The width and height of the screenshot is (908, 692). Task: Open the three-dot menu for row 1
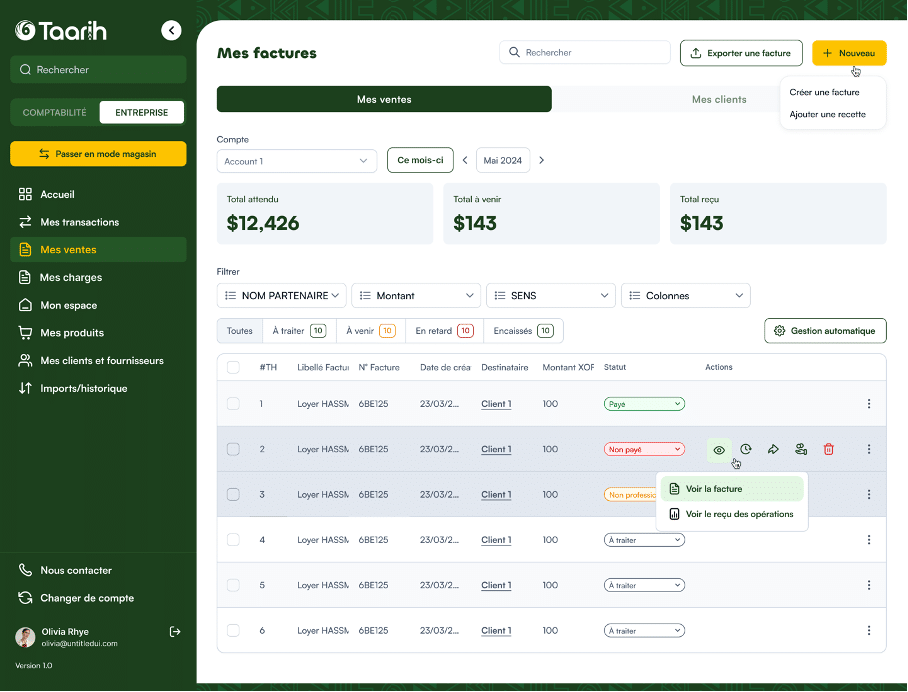(x=868, y=404)
